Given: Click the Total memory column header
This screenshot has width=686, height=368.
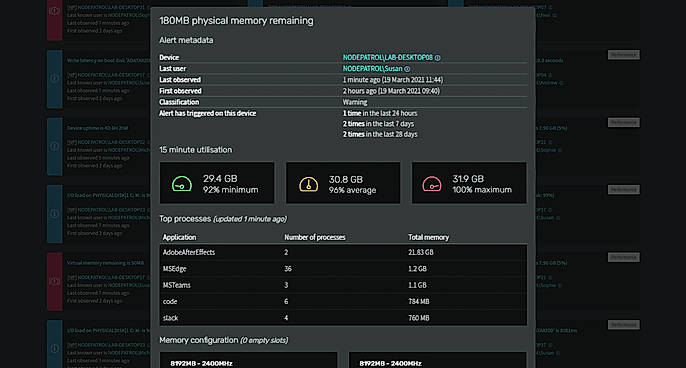Looking at the screenshot, I should (428, 237).
